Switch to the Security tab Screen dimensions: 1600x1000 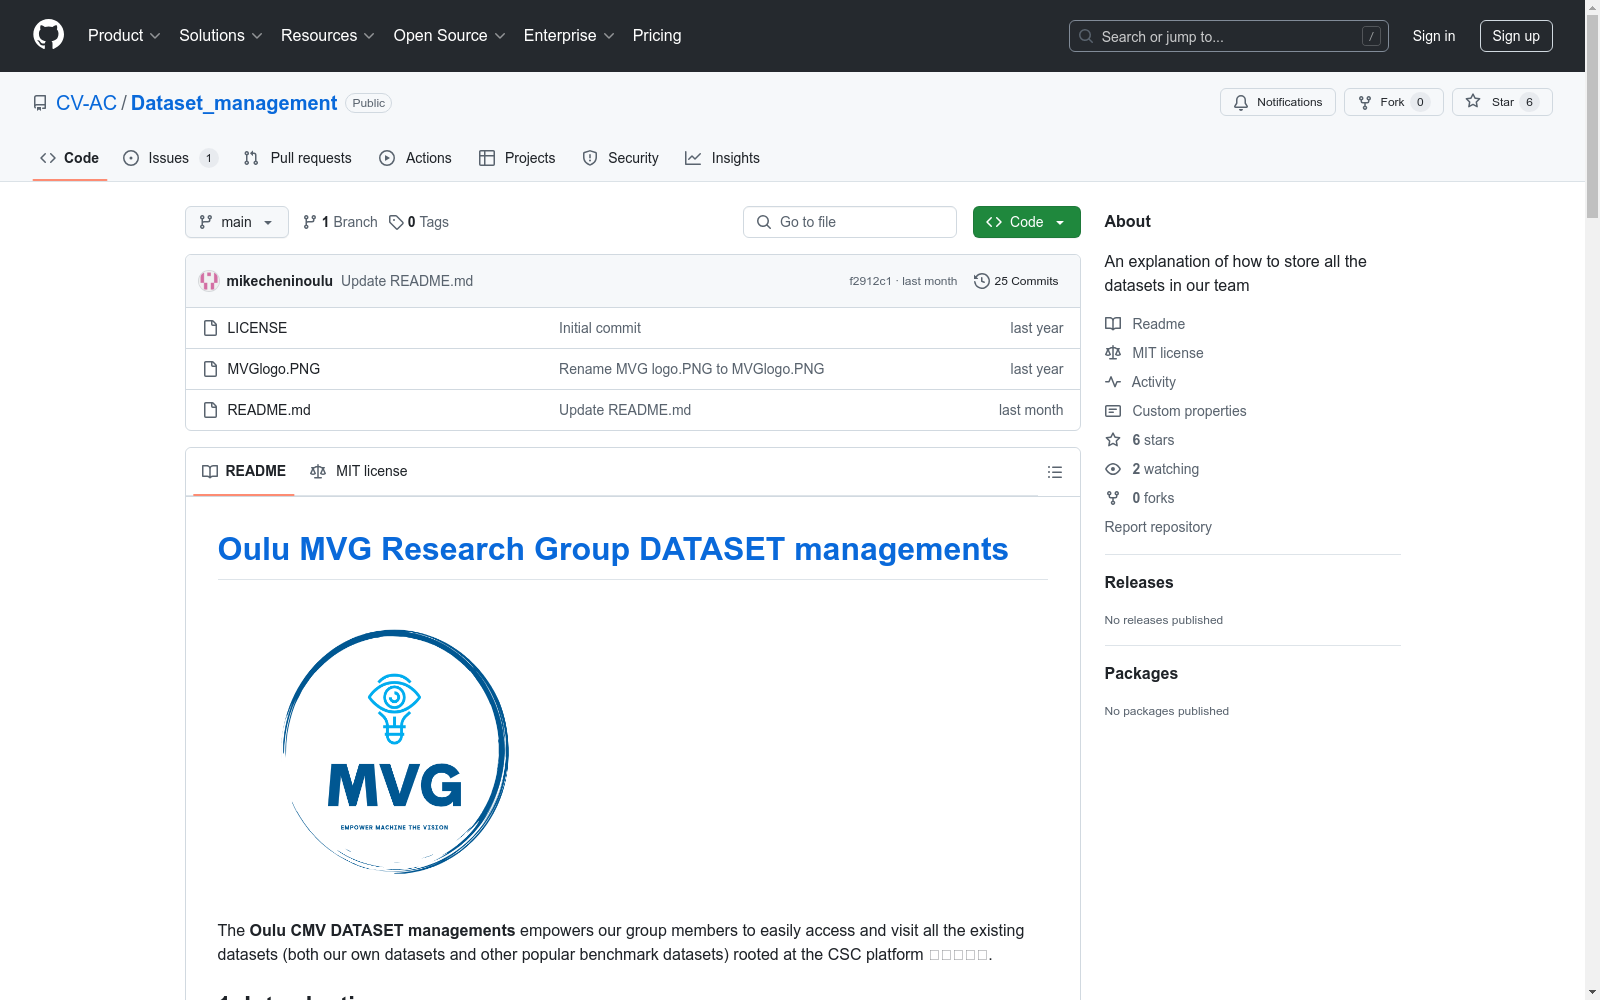620,158
